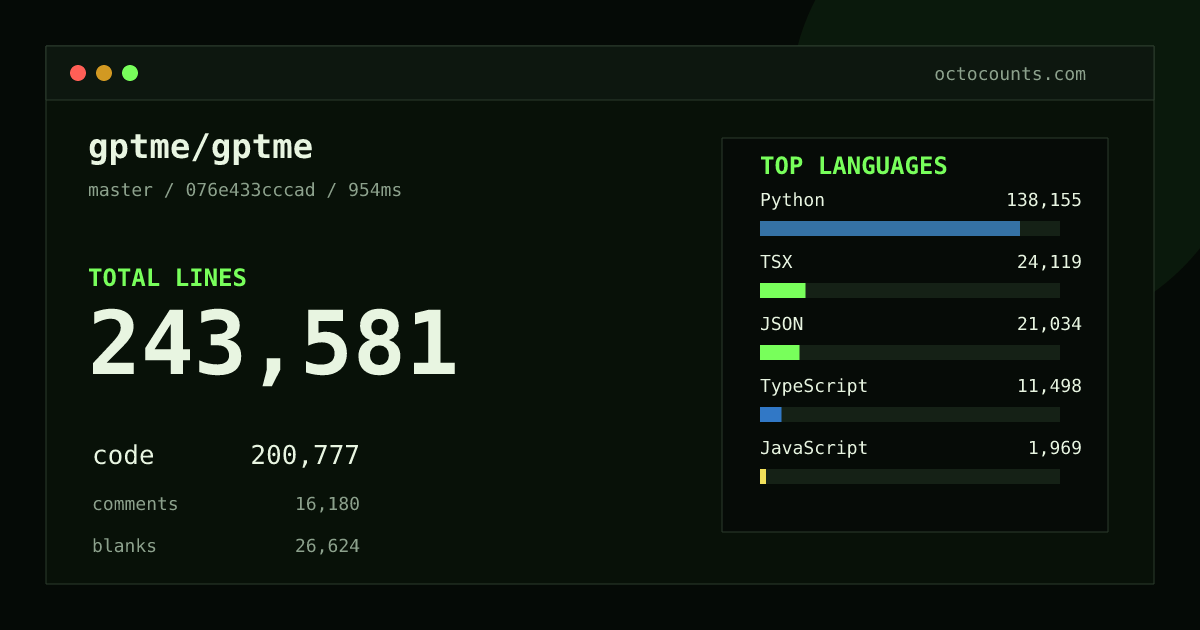Click the green window dot

click(130, 73)
